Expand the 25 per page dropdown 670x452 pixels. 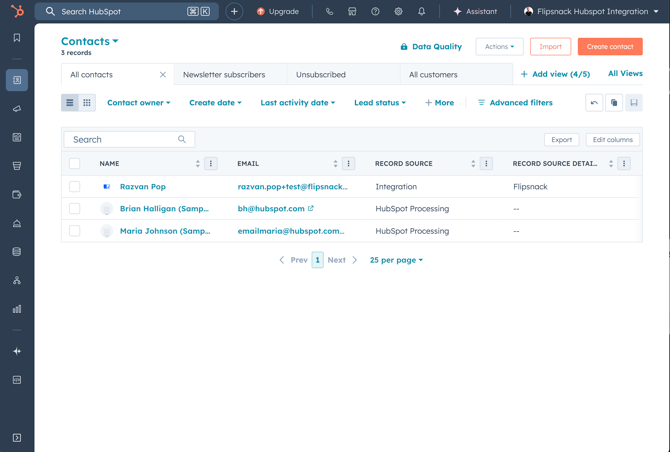(396, 260)
